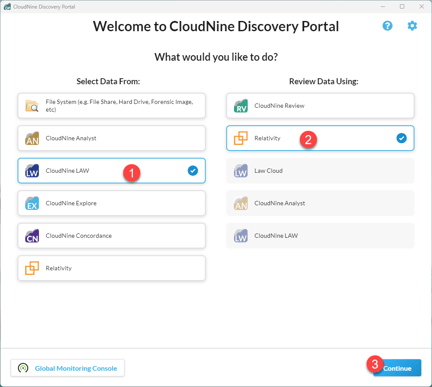
Task: Click the Continue button
Action: (397, 368)
